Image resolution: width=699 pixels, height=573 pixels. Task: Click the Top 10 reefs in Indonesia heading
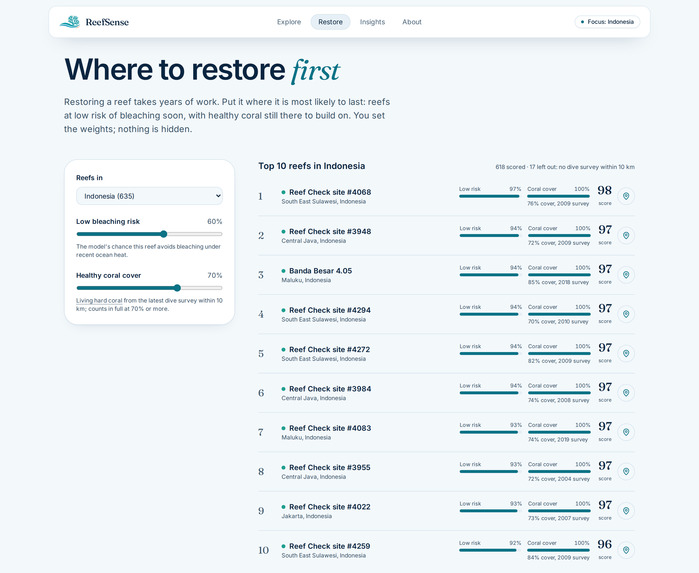click(312, 166)
